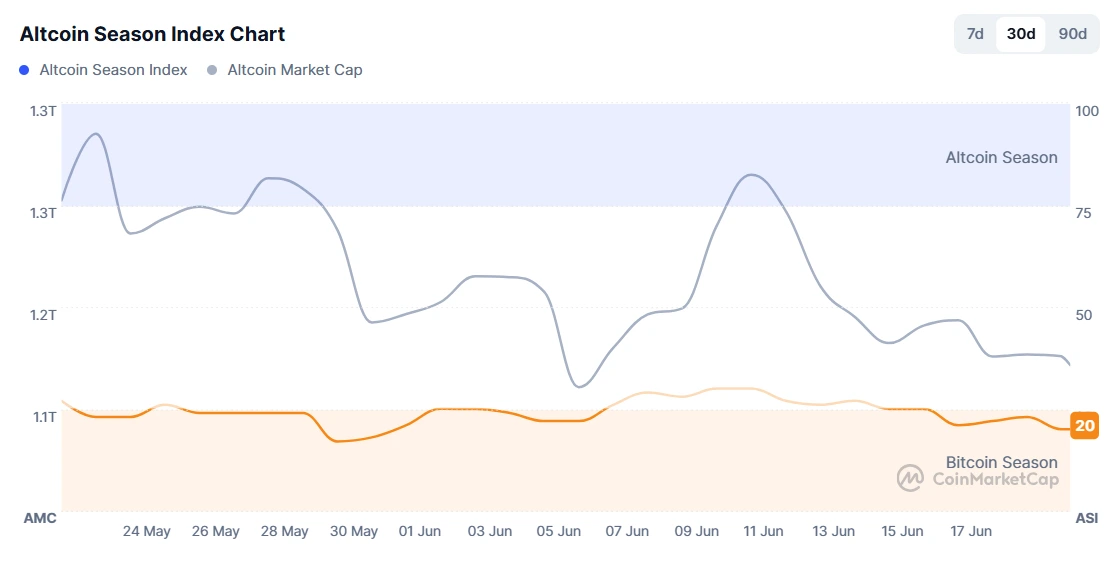This screenshot has width=1110, height=584.
Task: Click the Bitcoin Season zone label
Action: [x=1001, y=462]
